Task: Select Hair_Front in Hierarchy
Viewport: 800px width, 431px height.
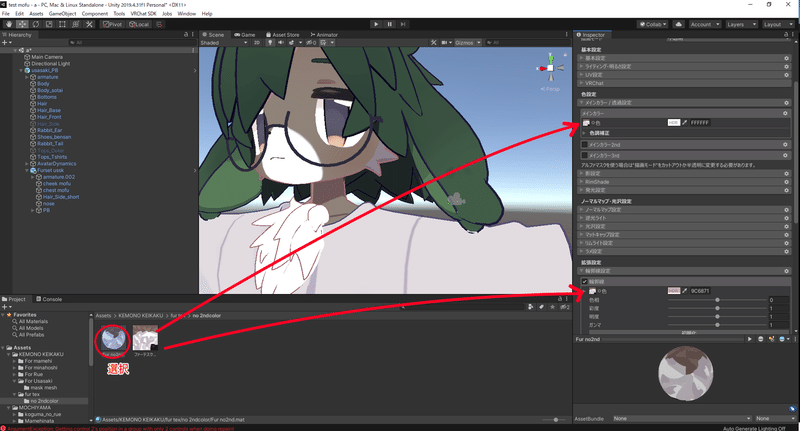Action: (49, 117)
